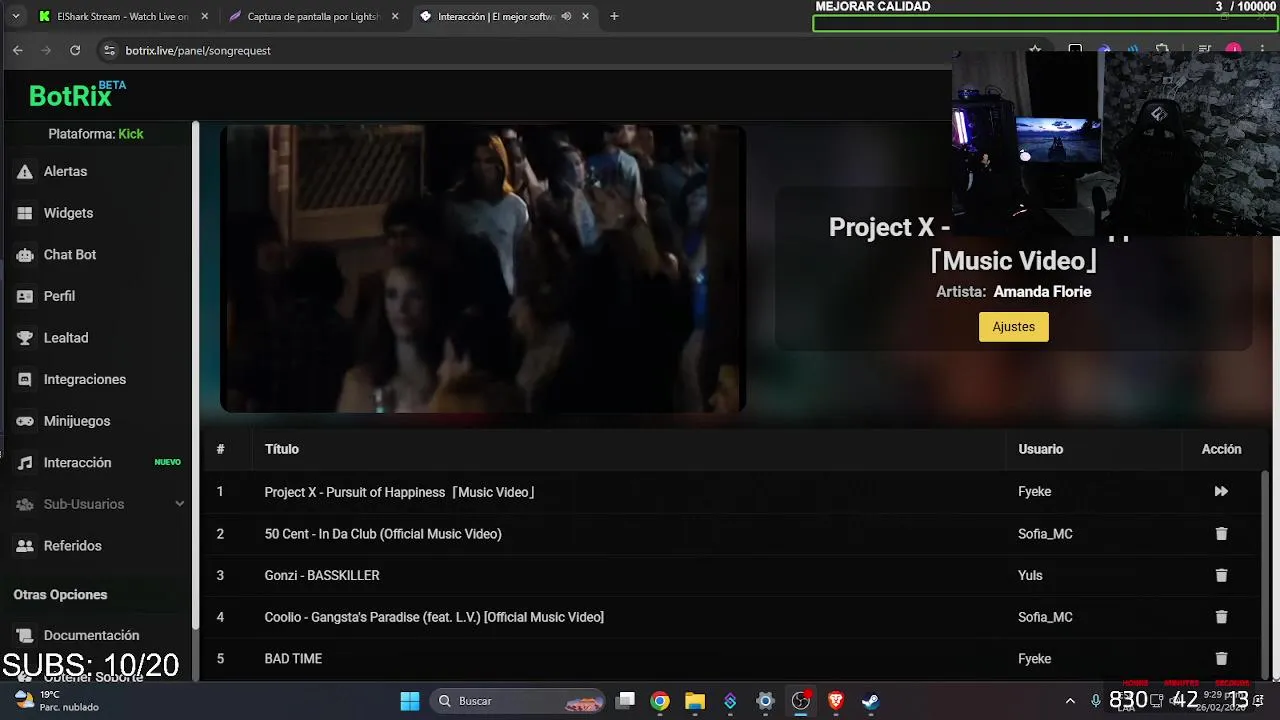The width and height of the screenshot is (1280, 720).
Task: Open the Windows Start menu
Action: point(410,701)
